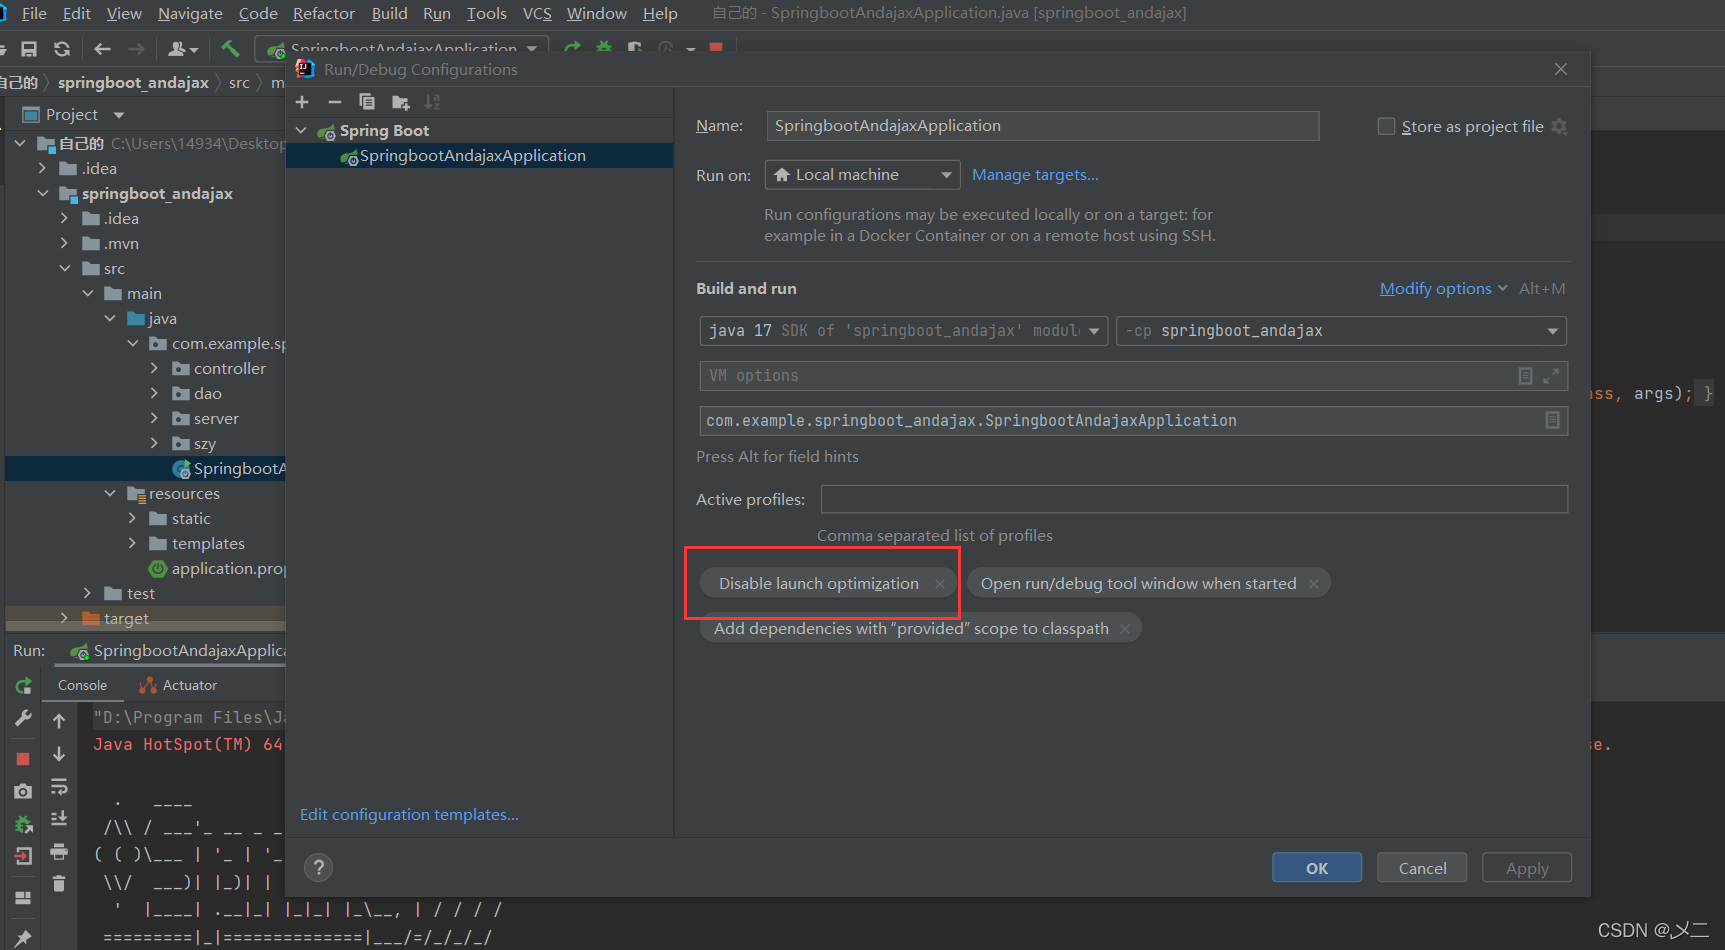Open the File menu
This screenshot has height=950, width=1725.
[x=33, y=13]
